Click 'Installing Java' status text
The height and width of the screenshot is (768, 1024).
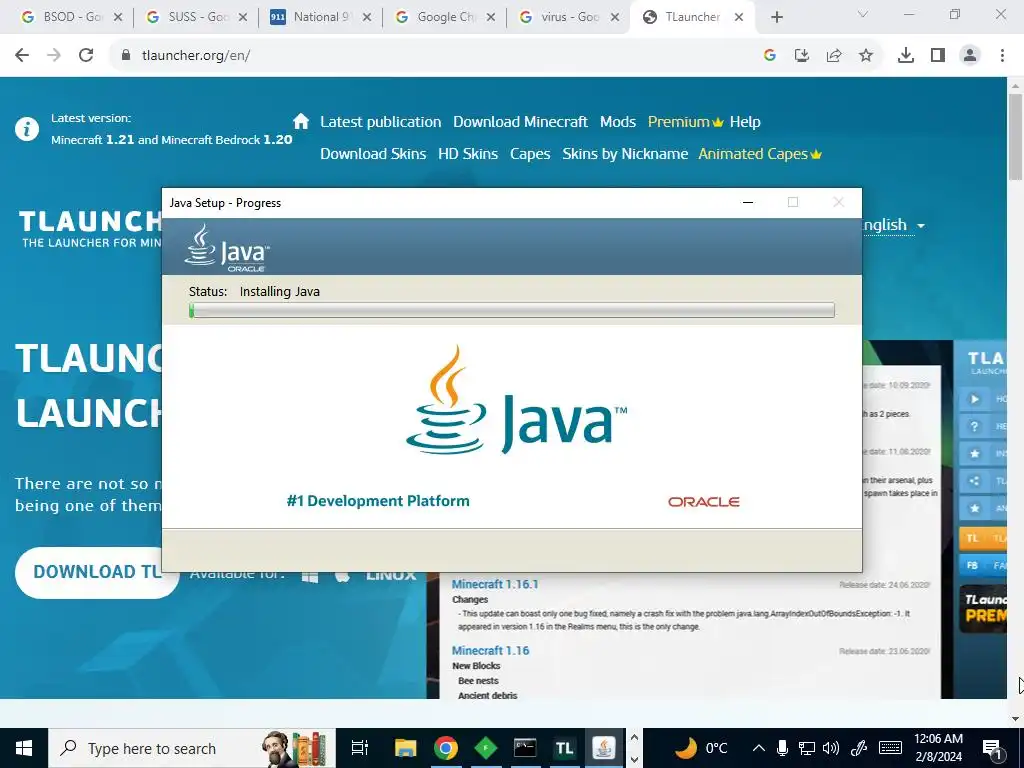[x=280, y=292]
